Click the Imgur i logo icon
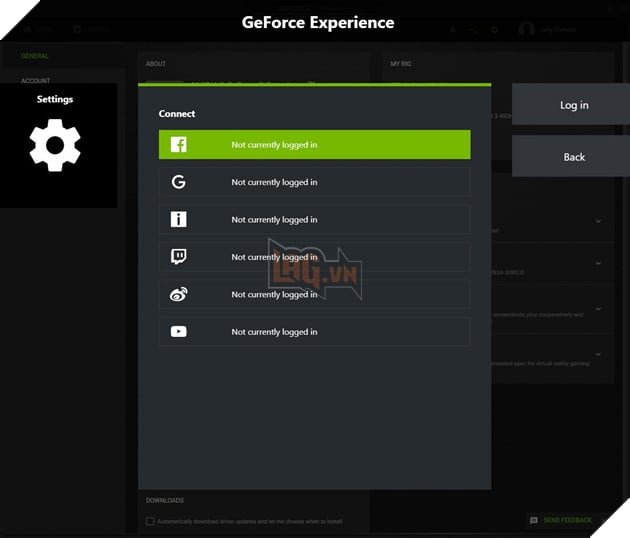The height and width of the screenshot is (538, 630). 178,219
